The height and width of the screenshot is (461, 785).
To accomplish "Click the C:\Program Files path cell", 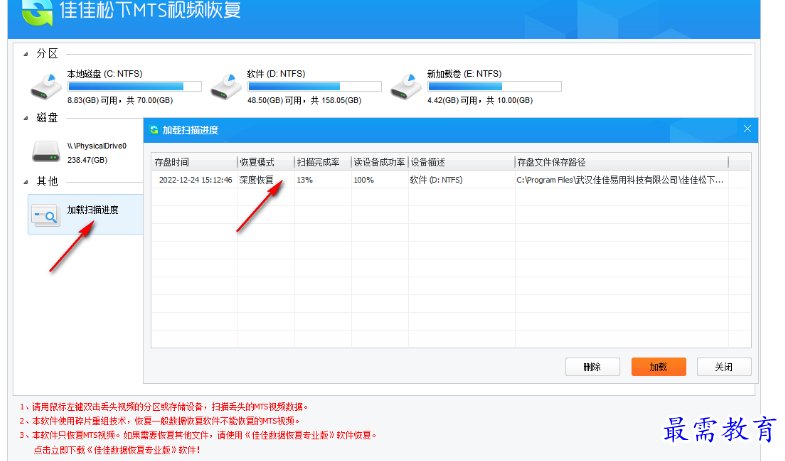I will click(620, 180).
